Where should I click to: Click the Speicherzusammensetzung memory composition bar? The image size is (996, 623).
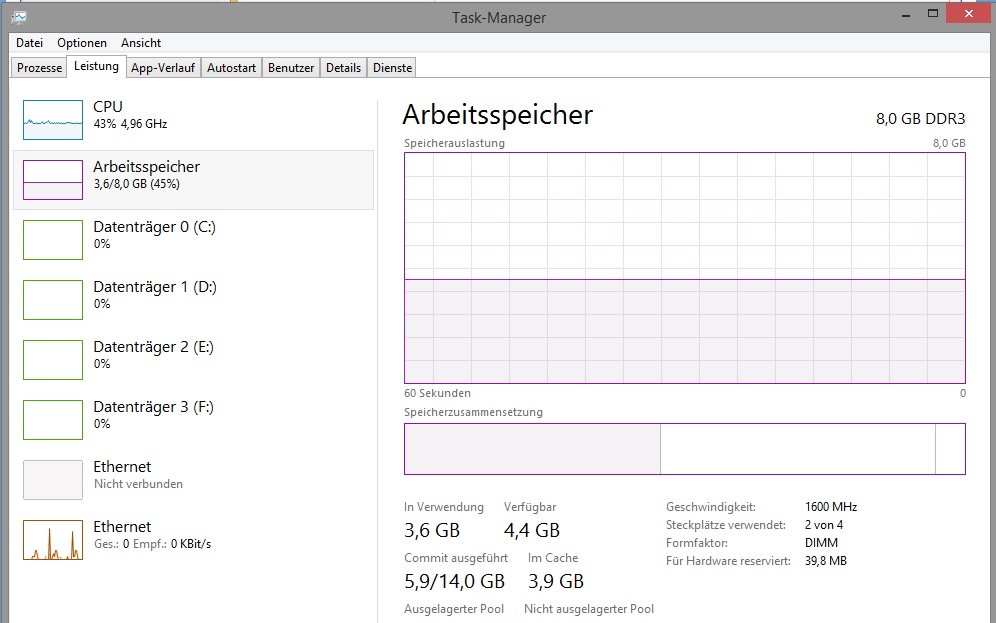tap(684, 449)
